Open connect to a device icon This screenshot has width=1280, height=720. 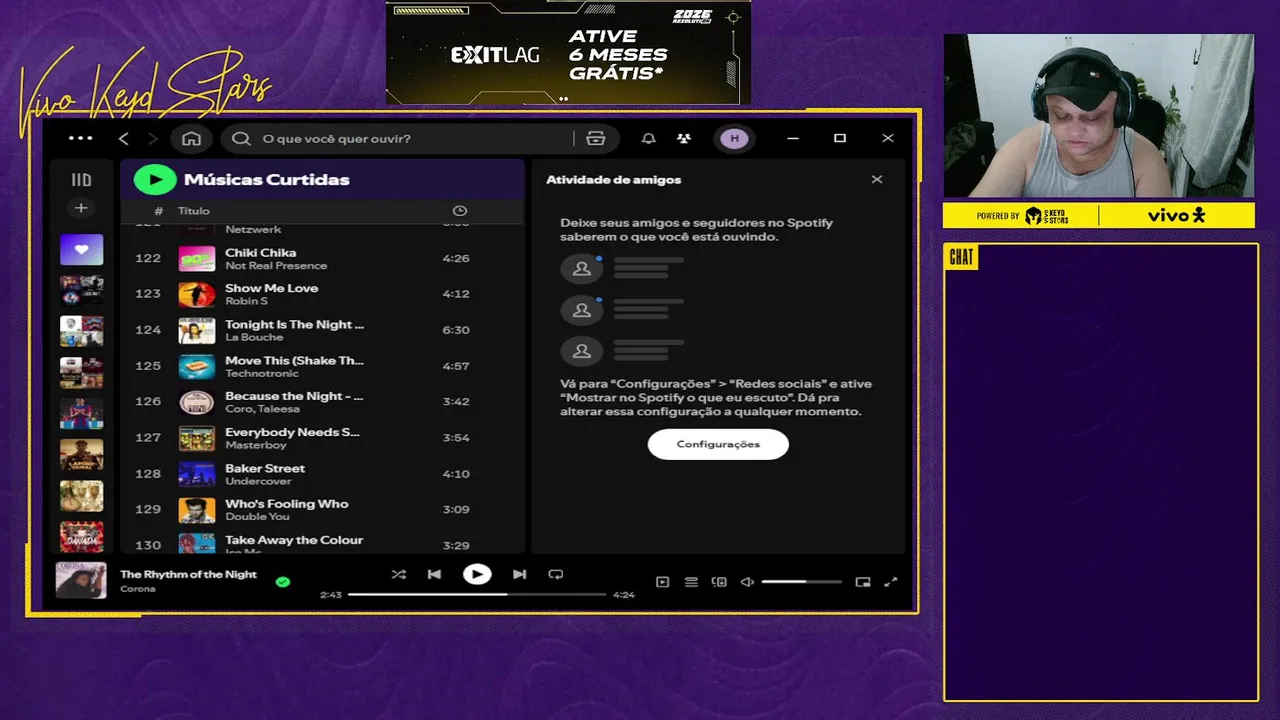pyautogui.click(x=719, y=582)
